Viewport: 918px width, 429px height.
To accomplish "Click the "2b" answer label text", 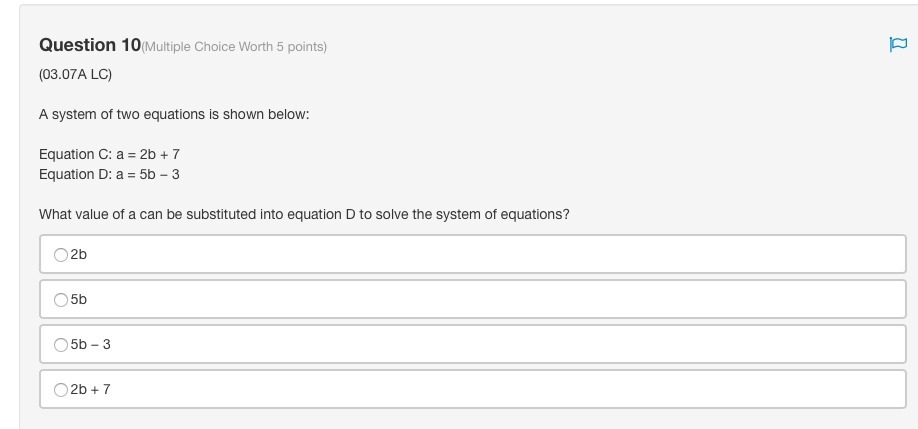I will pos(79,255).
